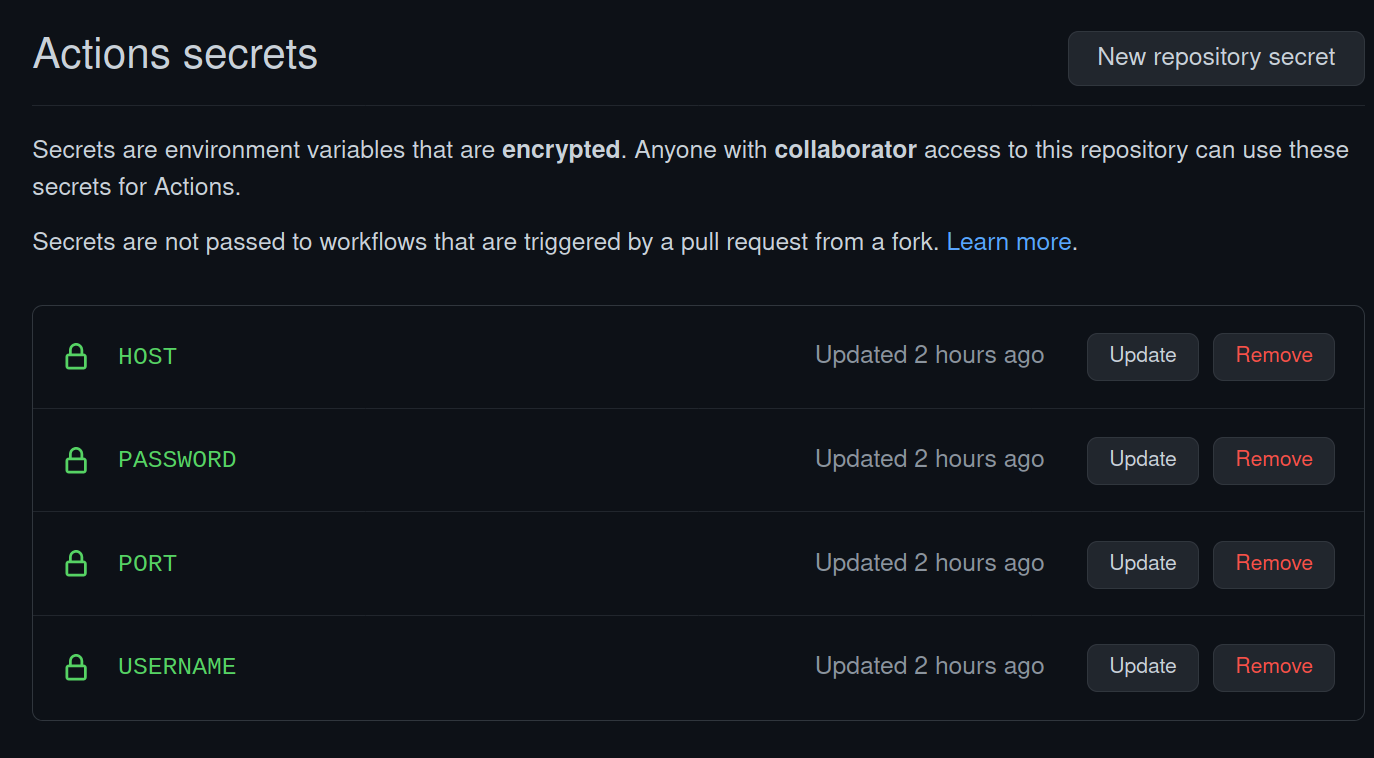The height and width of the screenshot is (758, 1374).
Task: Remove the USERNAME secret
Action: [x=1274, y=667]
